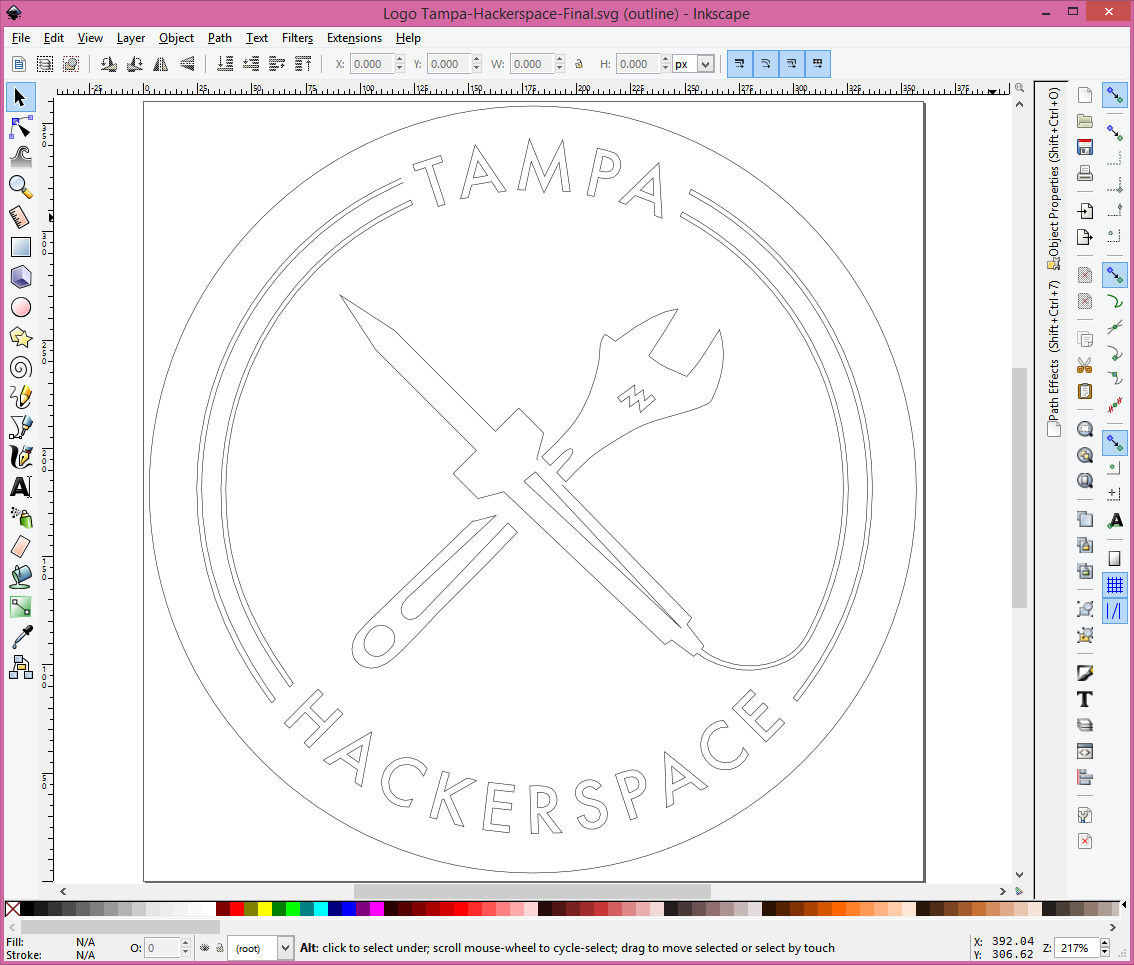Select the Measure ruler tool
The width and height of the screenshot is (1134, 965).
[20, 217]
